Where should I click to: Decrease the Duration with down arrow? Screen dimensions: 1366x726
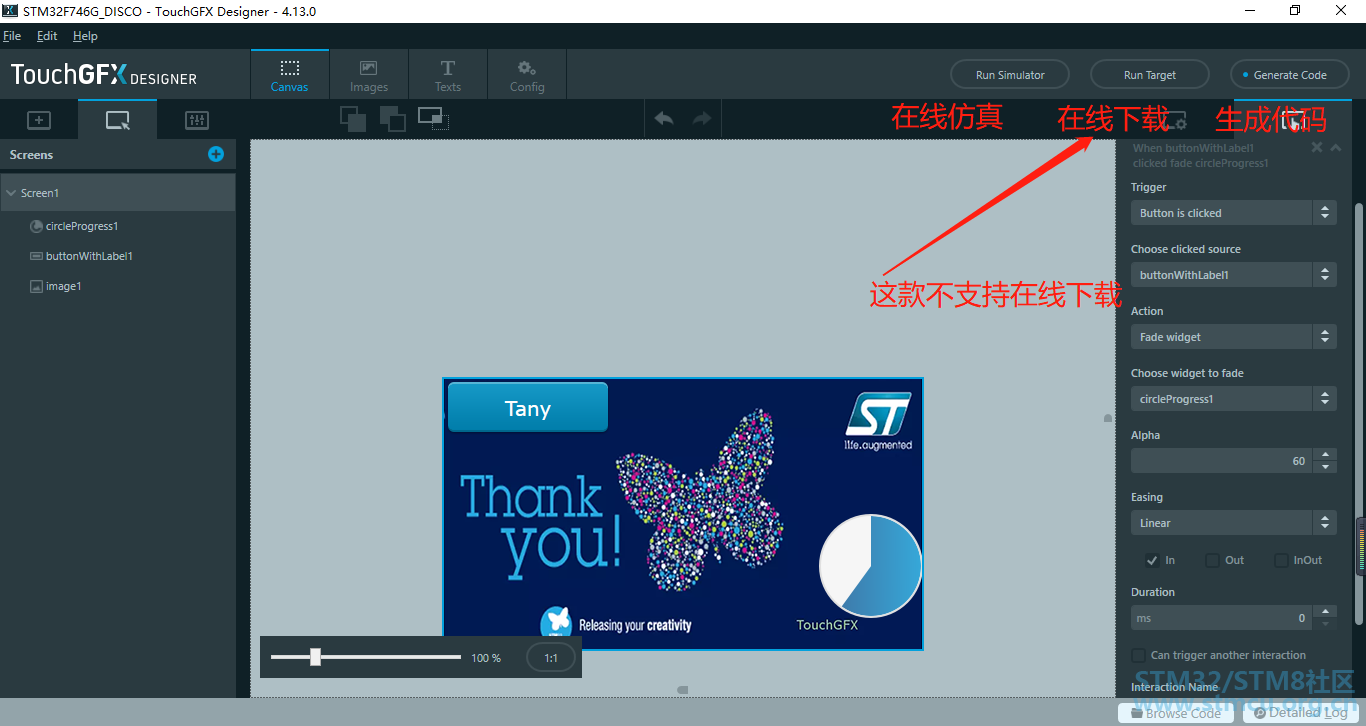(x=1325, y=624)
